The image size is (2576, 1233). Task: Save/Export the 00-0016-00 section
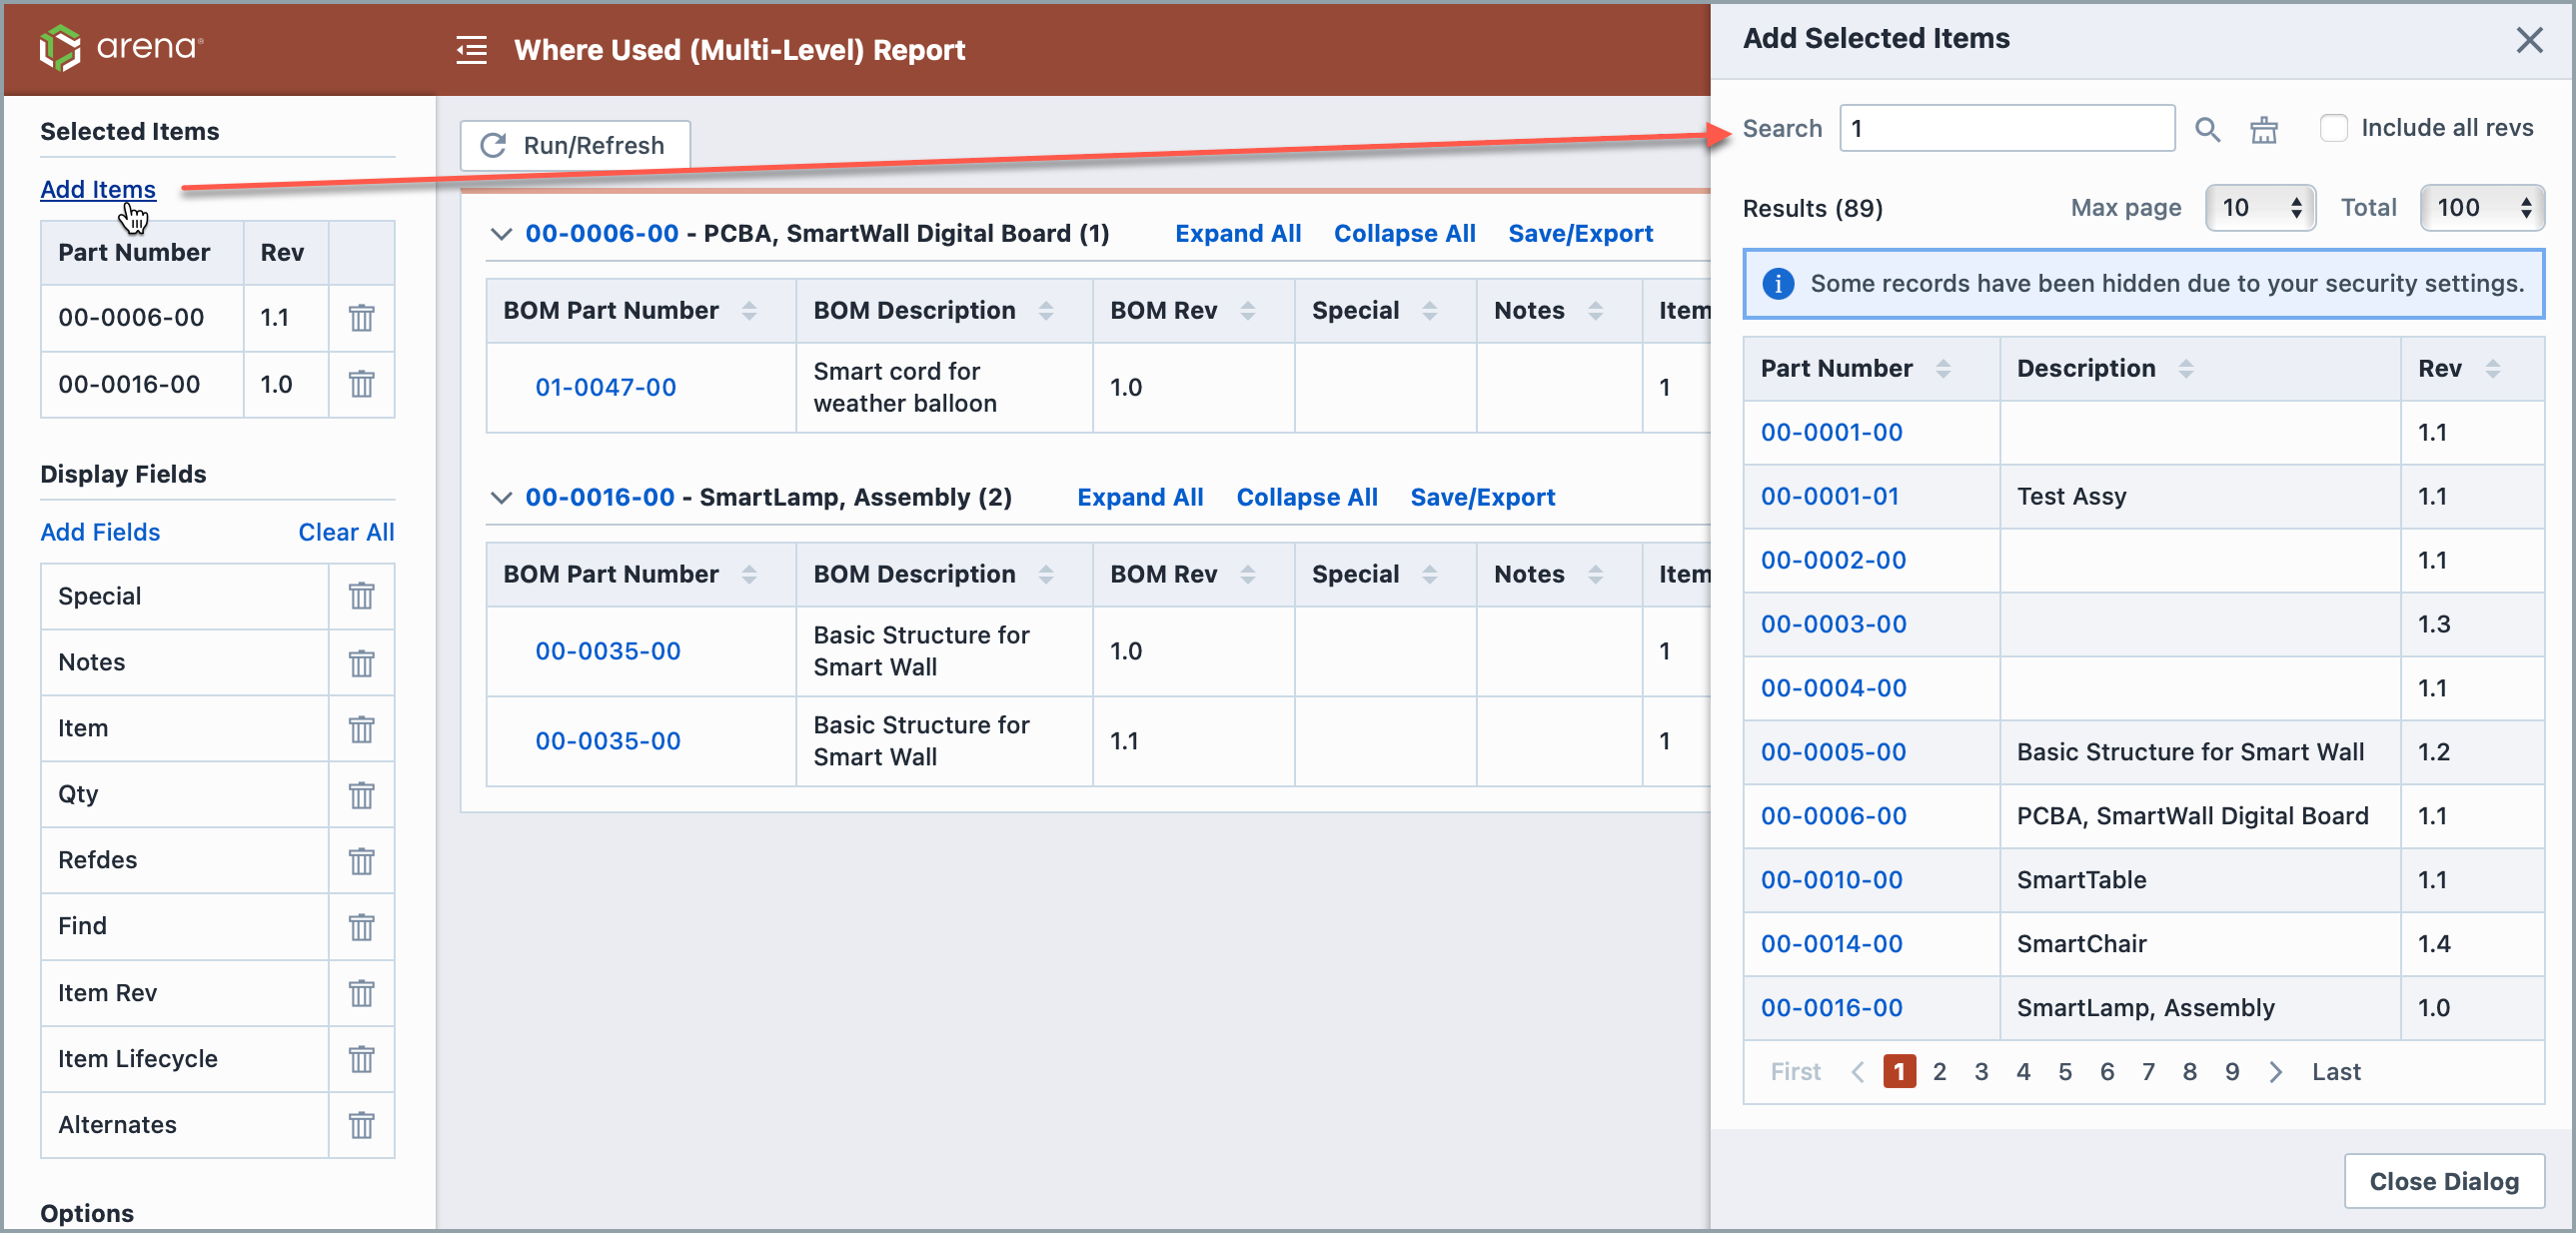[1482, 498]
